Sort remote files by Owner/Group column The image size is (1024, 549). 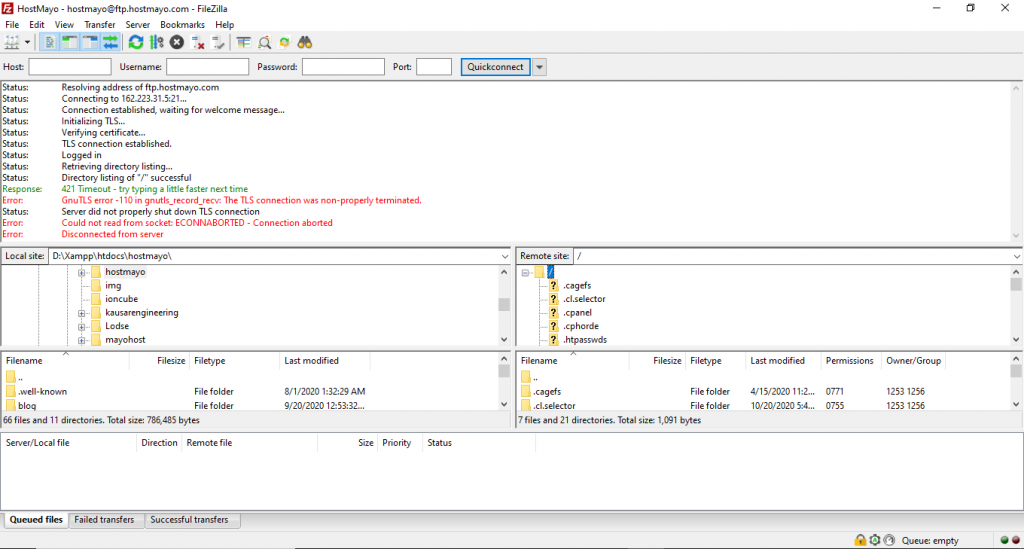tap(914, 360)
